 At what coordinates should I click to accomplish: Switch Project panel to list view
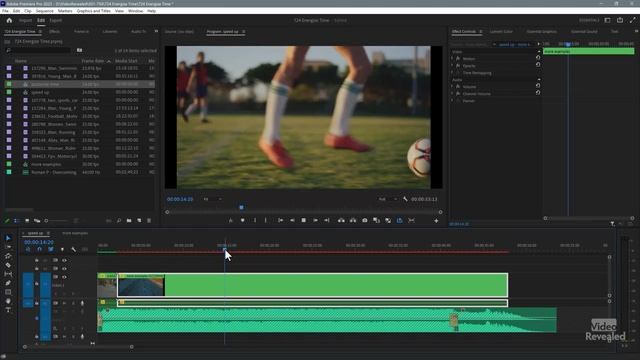[17, 220]
